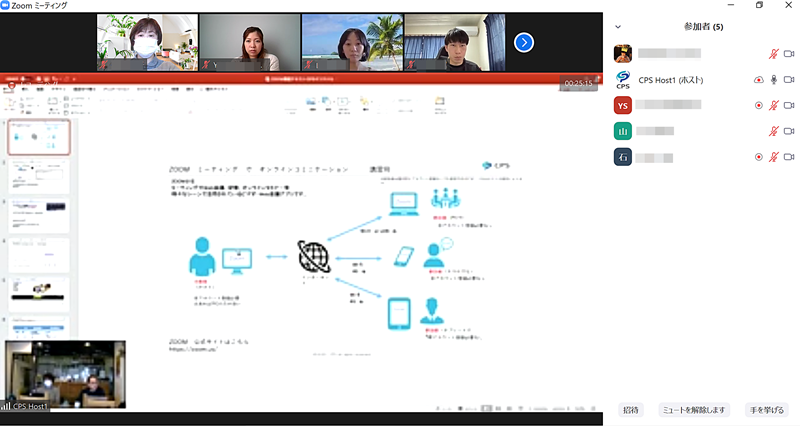Image resolution: width=800 pixels, height=426 pixels.
Task: Click the muted microphone in the 石 row
Action: click(x=773, y=157)
